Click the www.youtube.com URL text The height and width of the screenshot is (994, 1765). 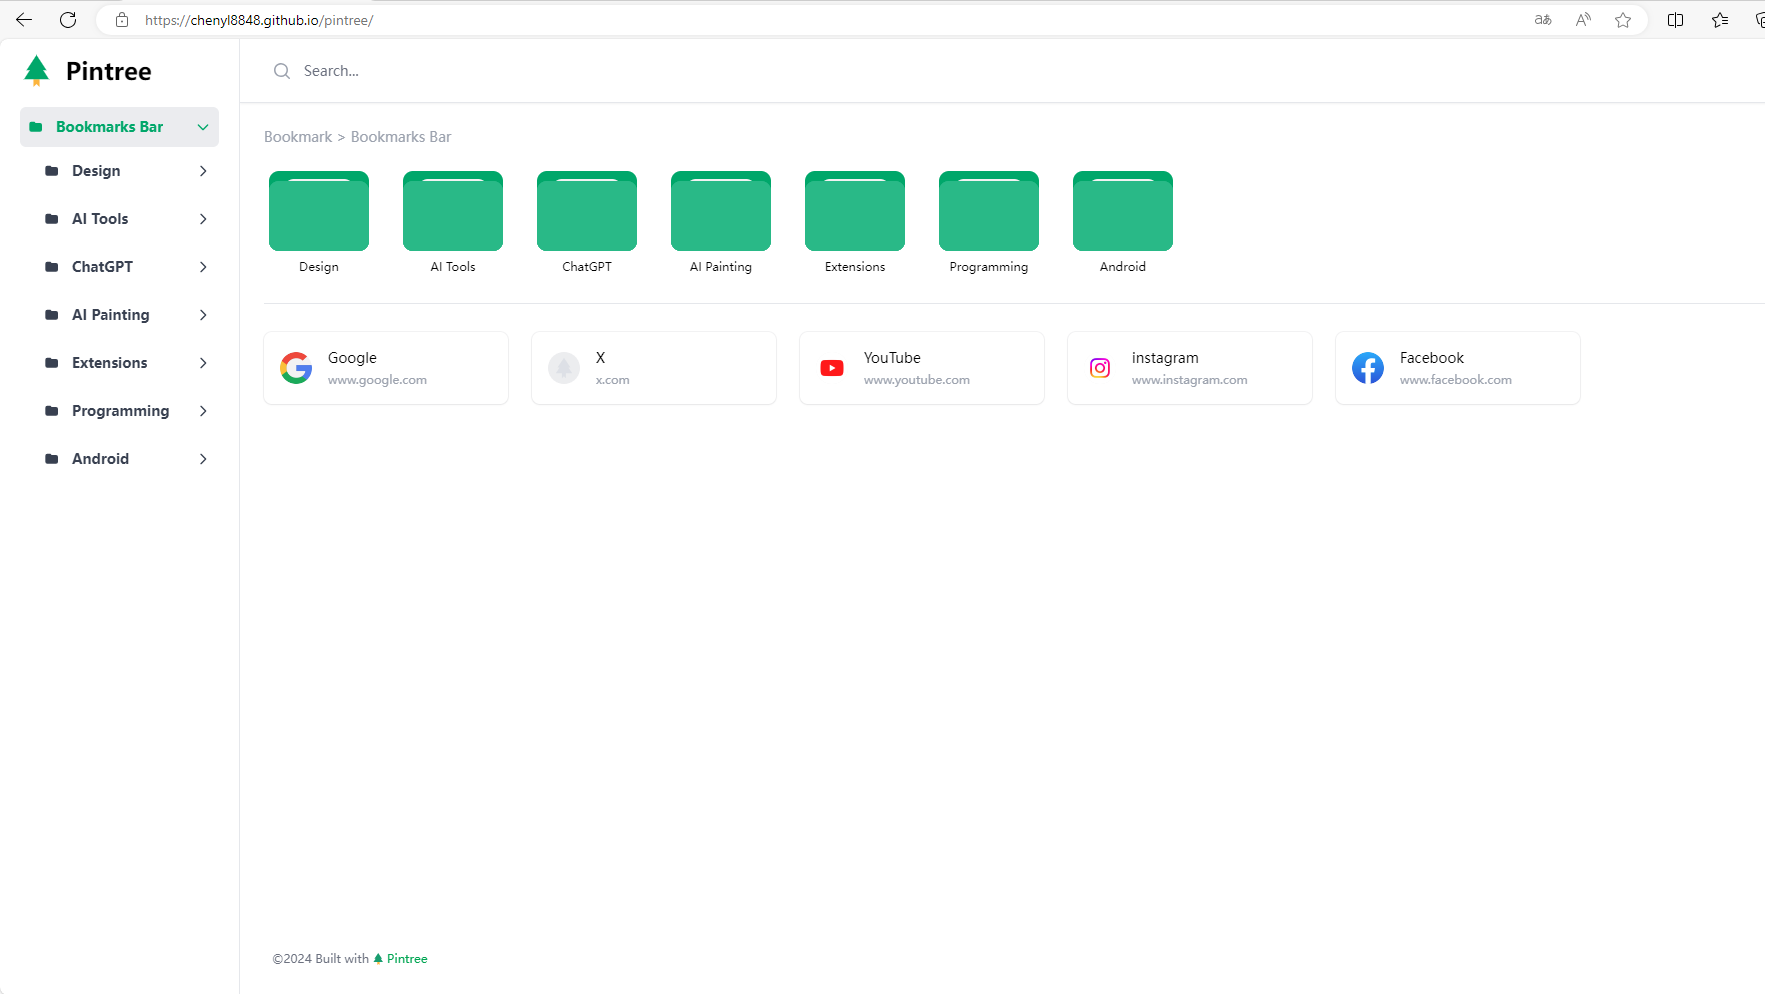point(917,380)
